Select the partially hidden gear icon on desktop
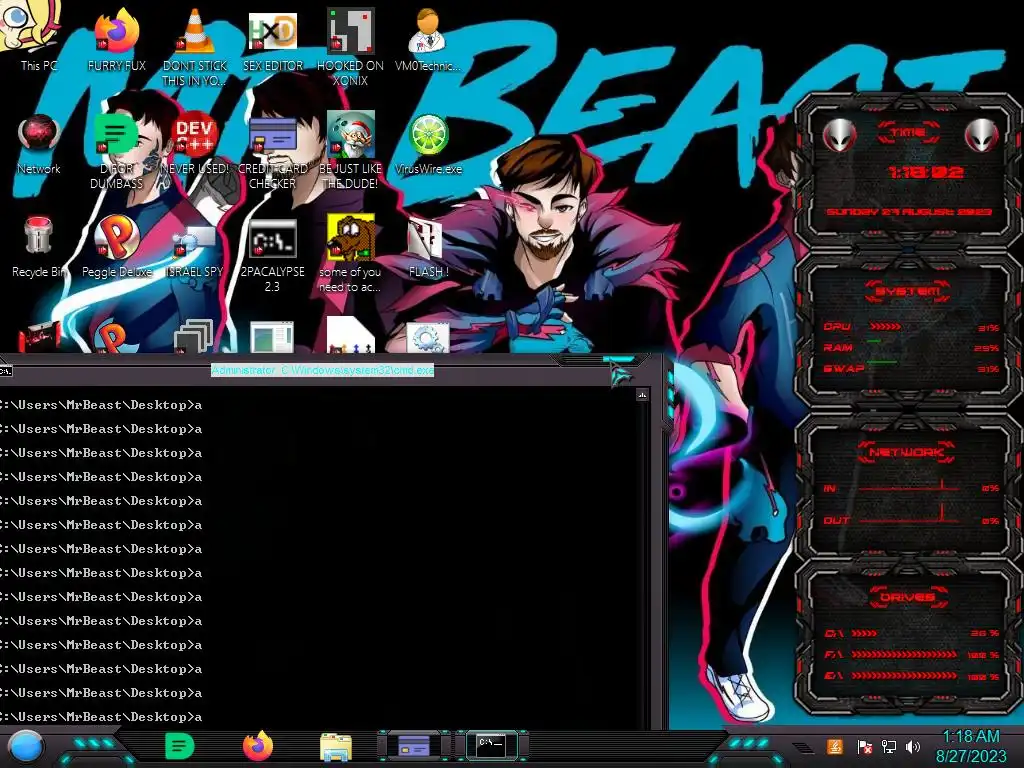Screen dimensions: 1024x768 [428, 338]
